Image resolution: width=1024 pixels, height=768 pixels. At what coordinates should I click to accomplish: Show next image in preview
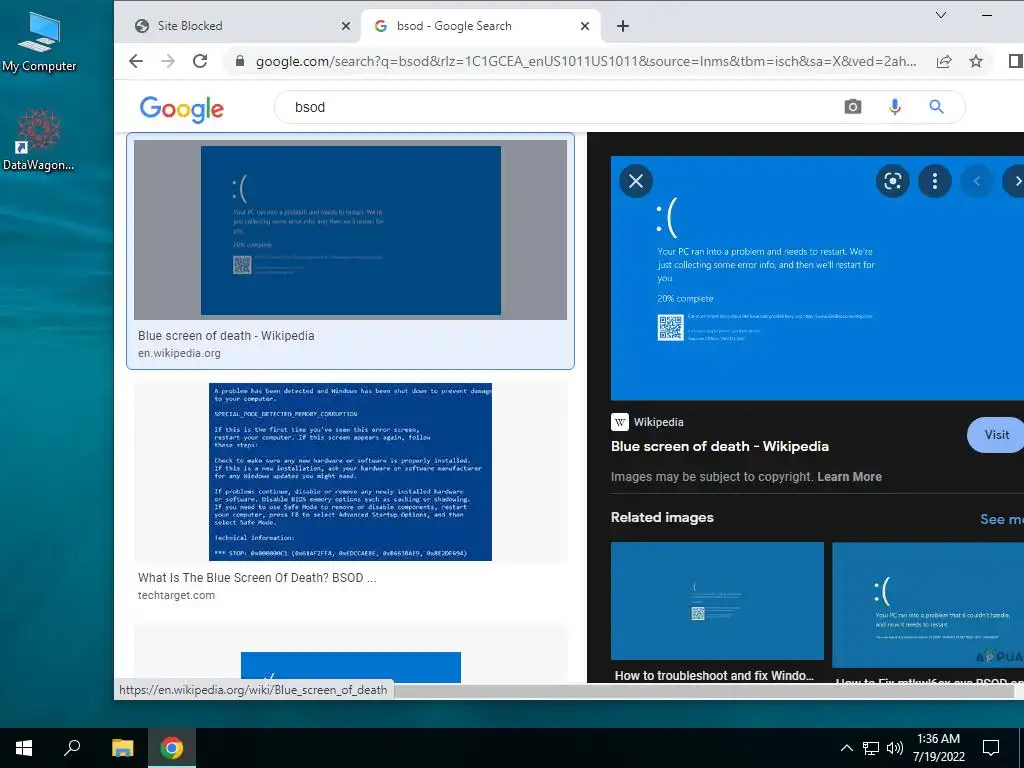1014,181
